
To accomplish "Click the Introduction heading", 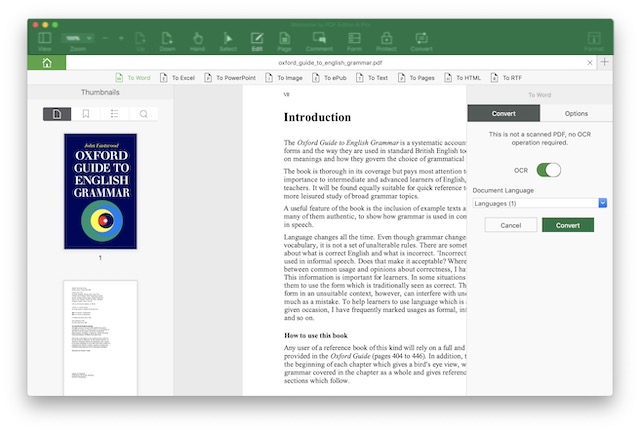I will (x=317, y=117).
